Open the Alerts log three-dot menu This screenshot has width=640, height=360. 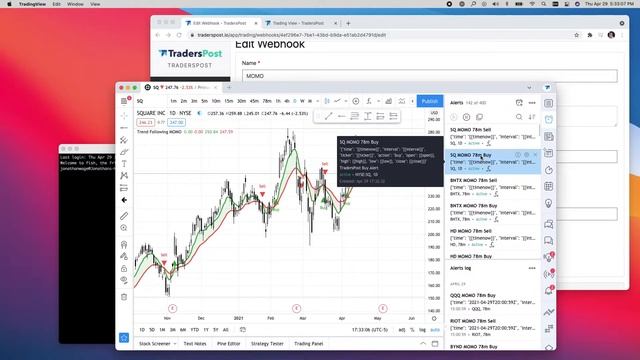pyautogui.click(x=532, y=268)
